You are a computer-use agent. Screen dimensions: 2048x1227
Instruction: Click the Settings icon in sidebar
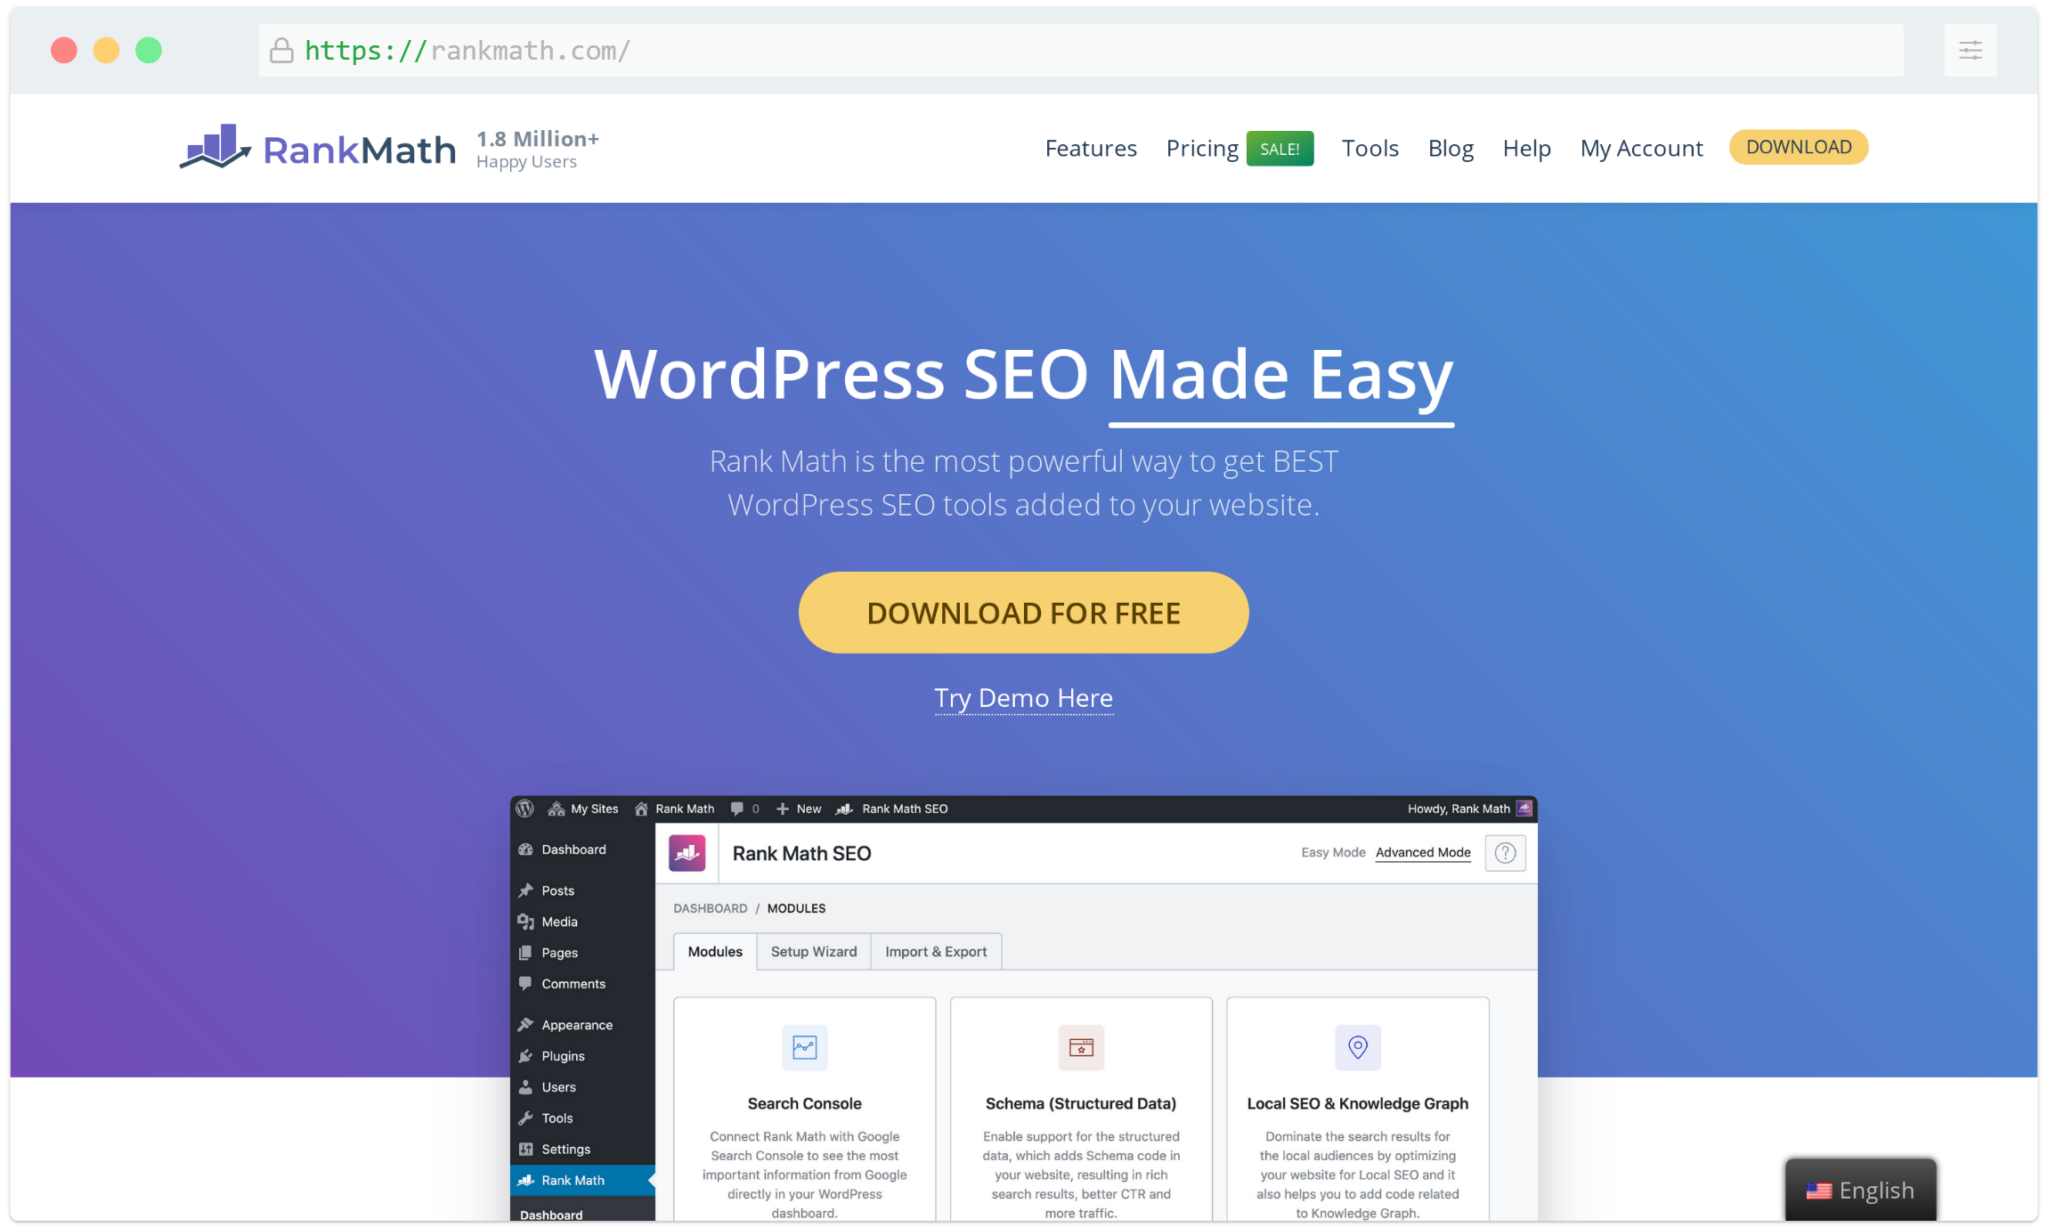[526, 1148]
